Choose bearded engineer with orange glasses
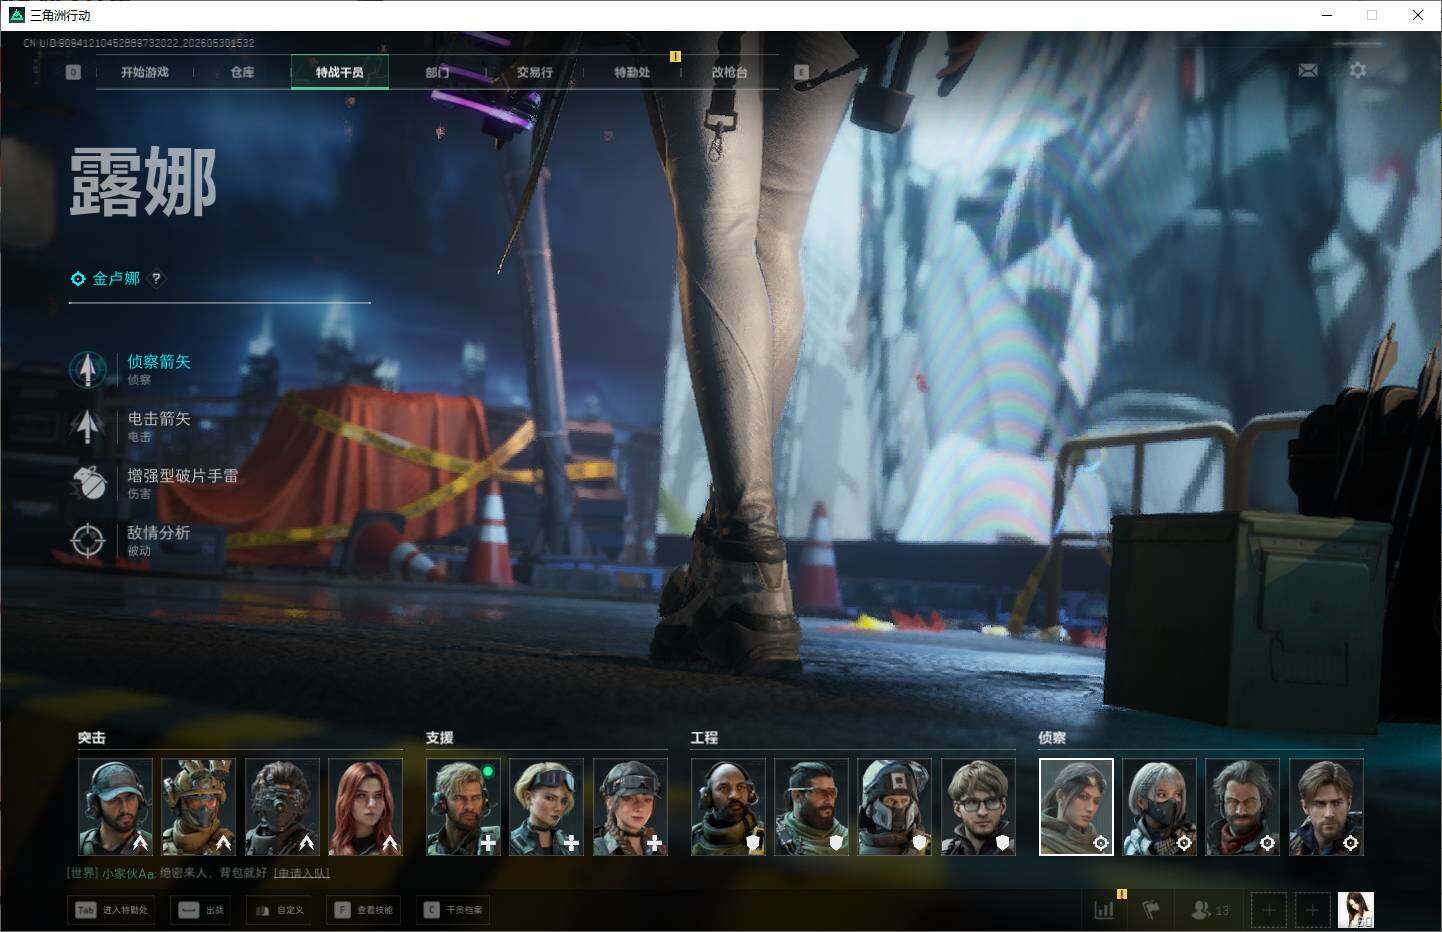The image size is (1442, 932). point(811,806)
